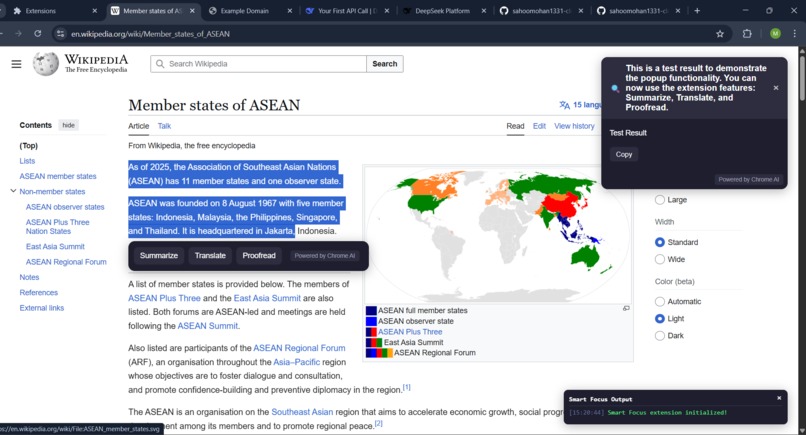This screenshot has height=435, width=806.
Task: Choose Dark color mode
Action: 660,336
